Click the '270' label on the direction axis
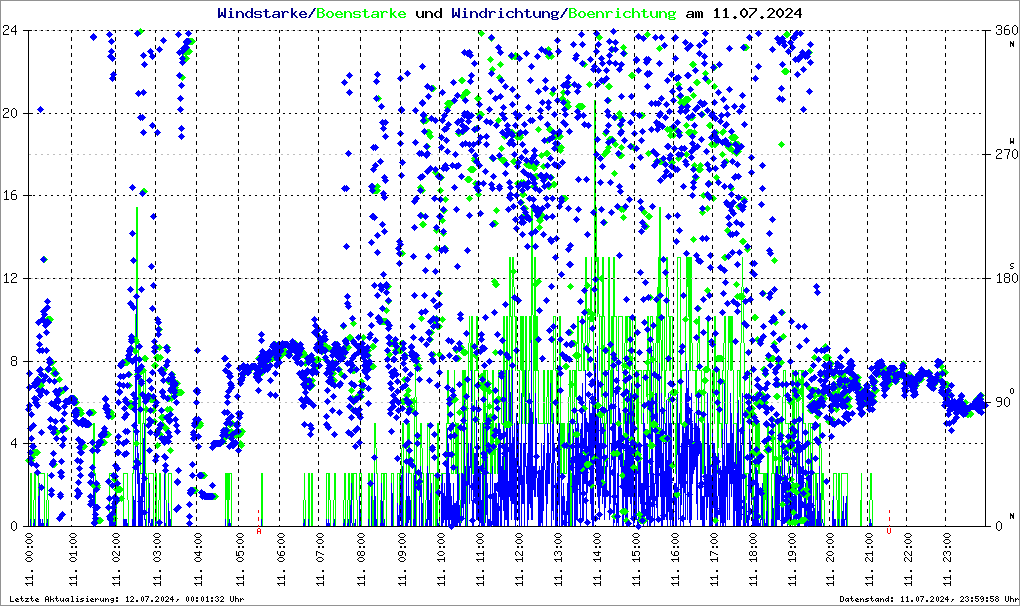The width and height of the screenshot is (1020, 606). (1007, 154)
